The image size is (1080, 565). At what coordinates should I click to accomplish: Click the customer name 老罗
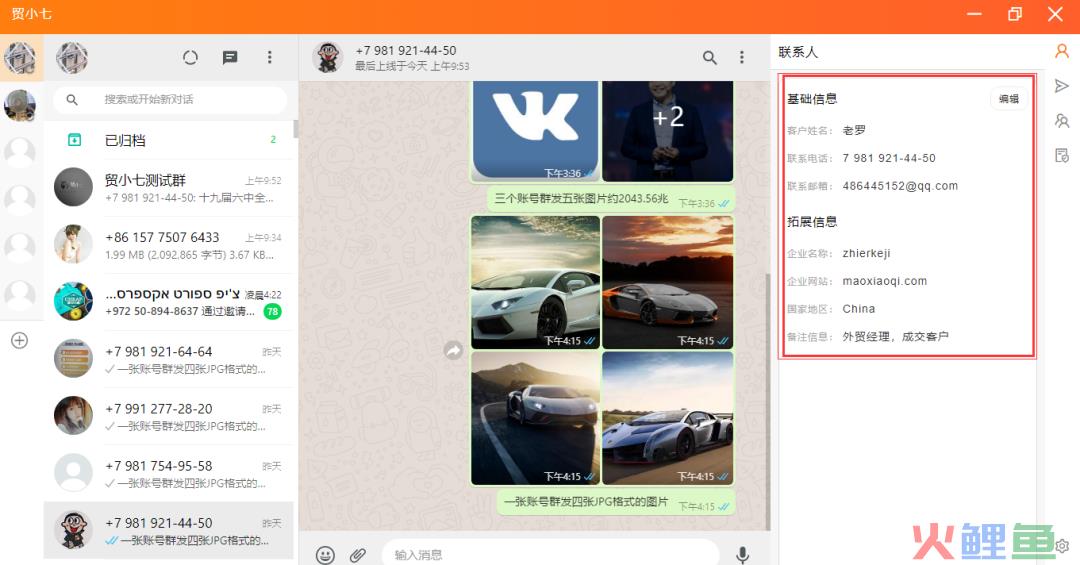pyautogui.click(x=854, y=130)
